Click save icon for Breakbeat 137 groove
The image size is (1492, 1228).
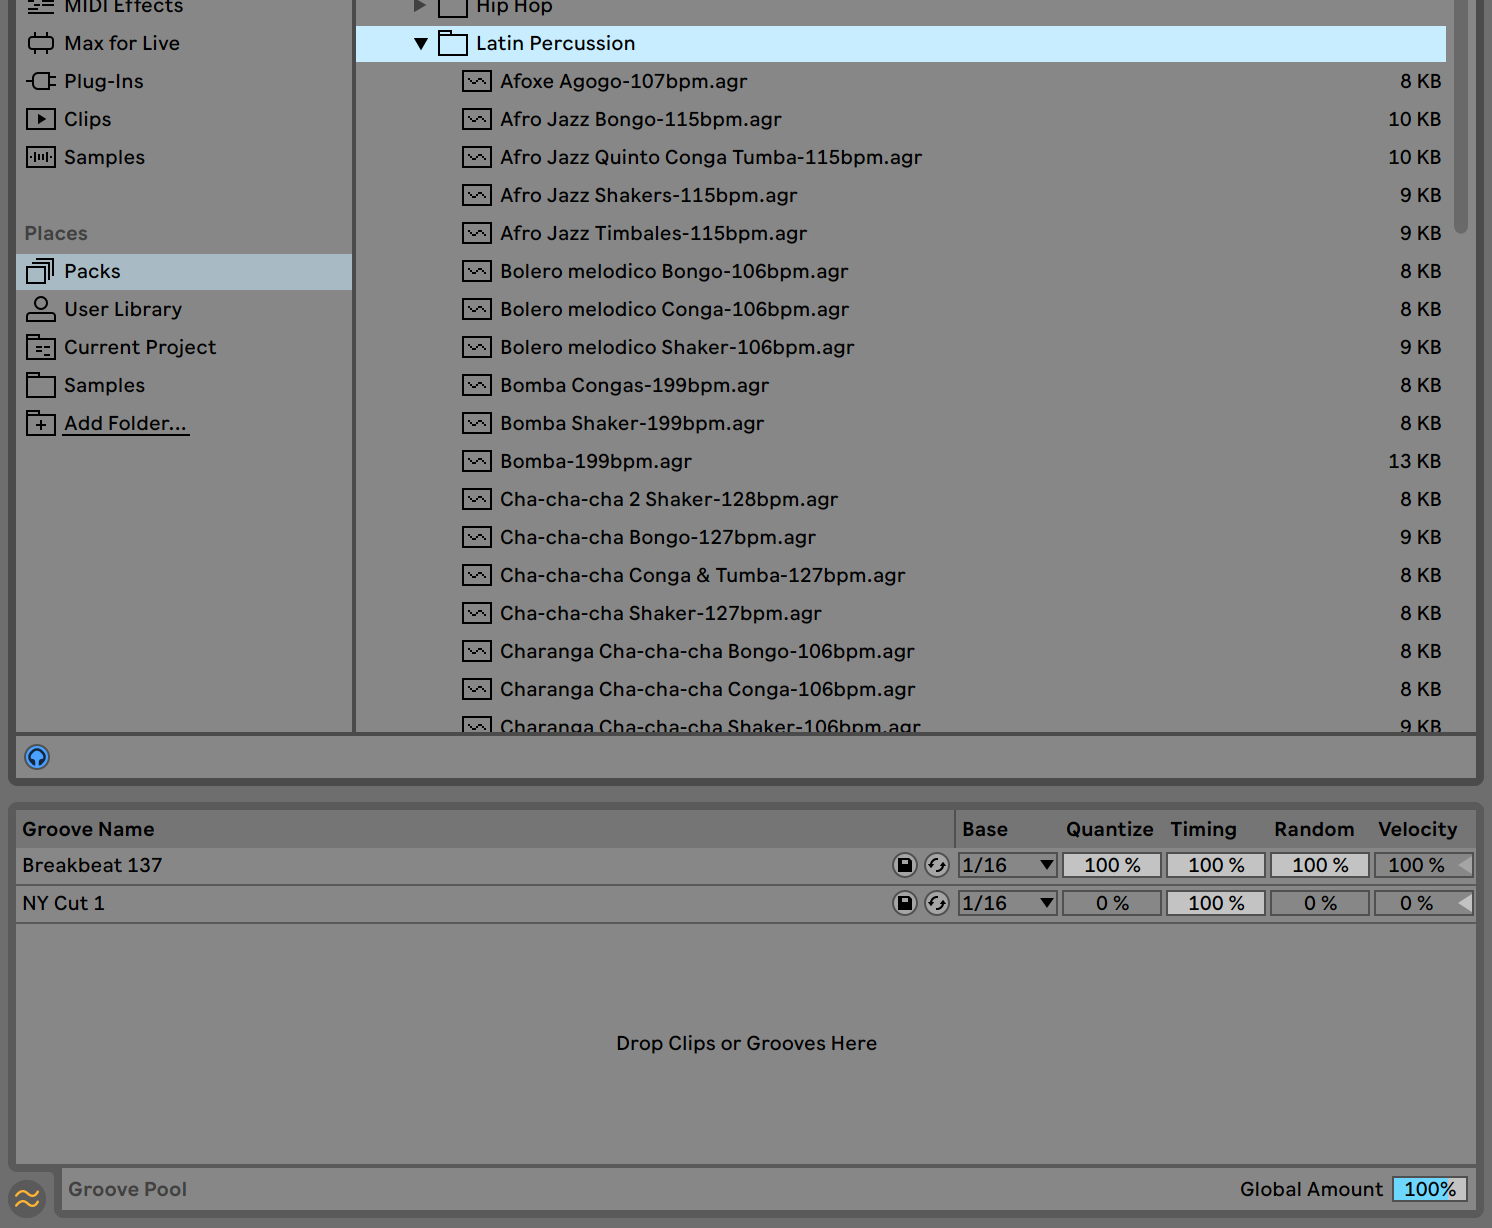coord(904,865)
